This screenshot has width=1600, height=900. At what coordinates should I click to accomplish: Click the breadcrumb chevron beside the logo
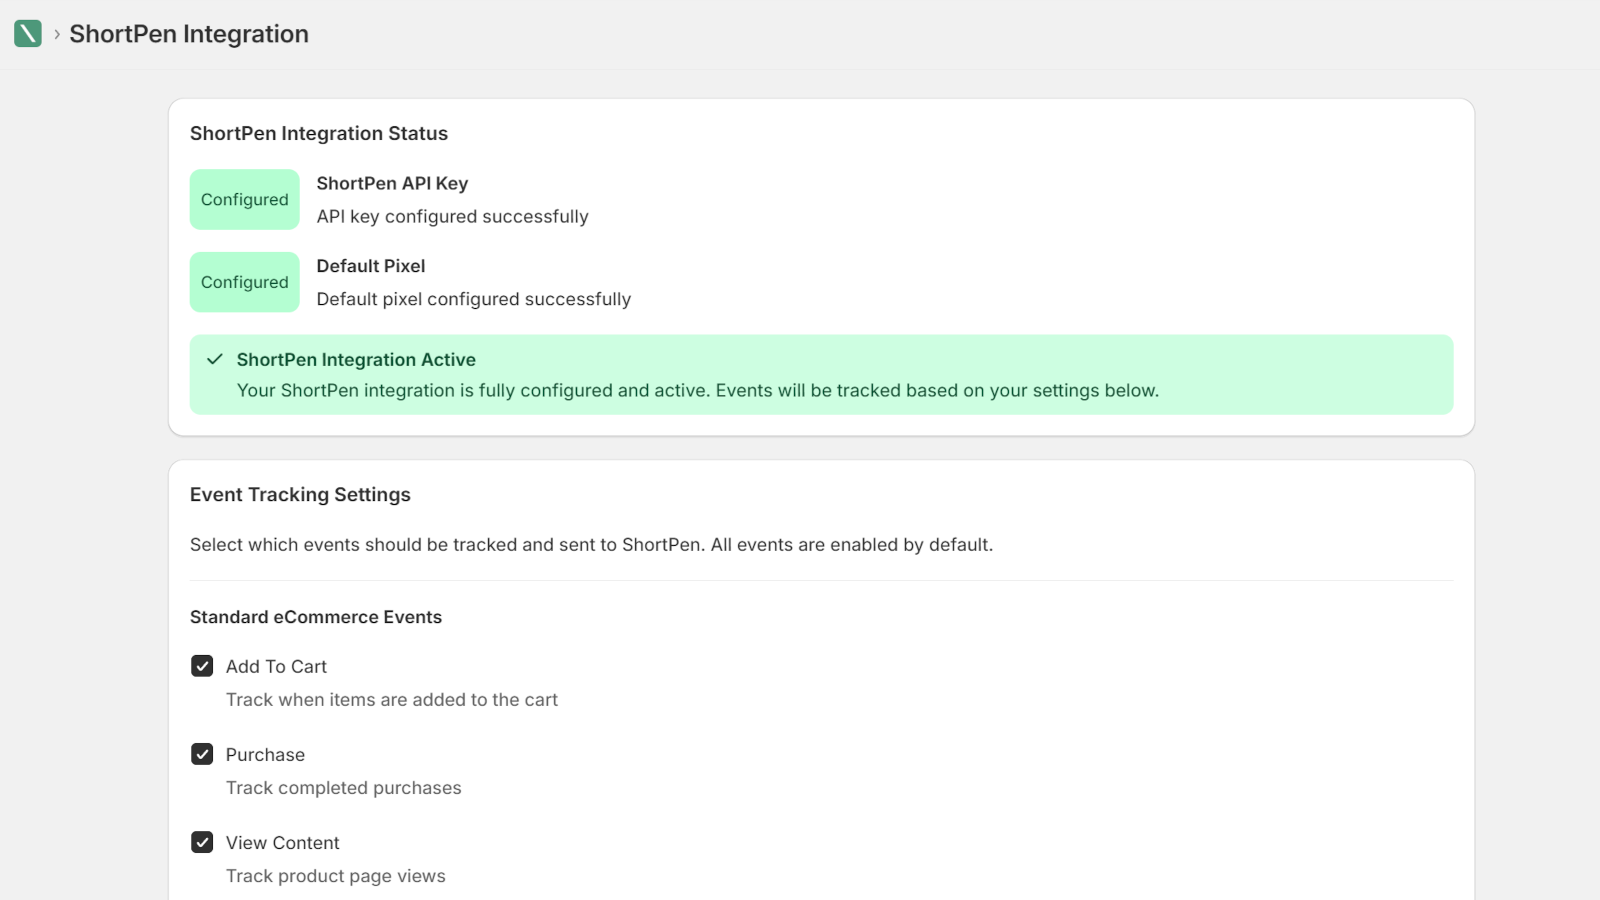(x=57, y=34)
